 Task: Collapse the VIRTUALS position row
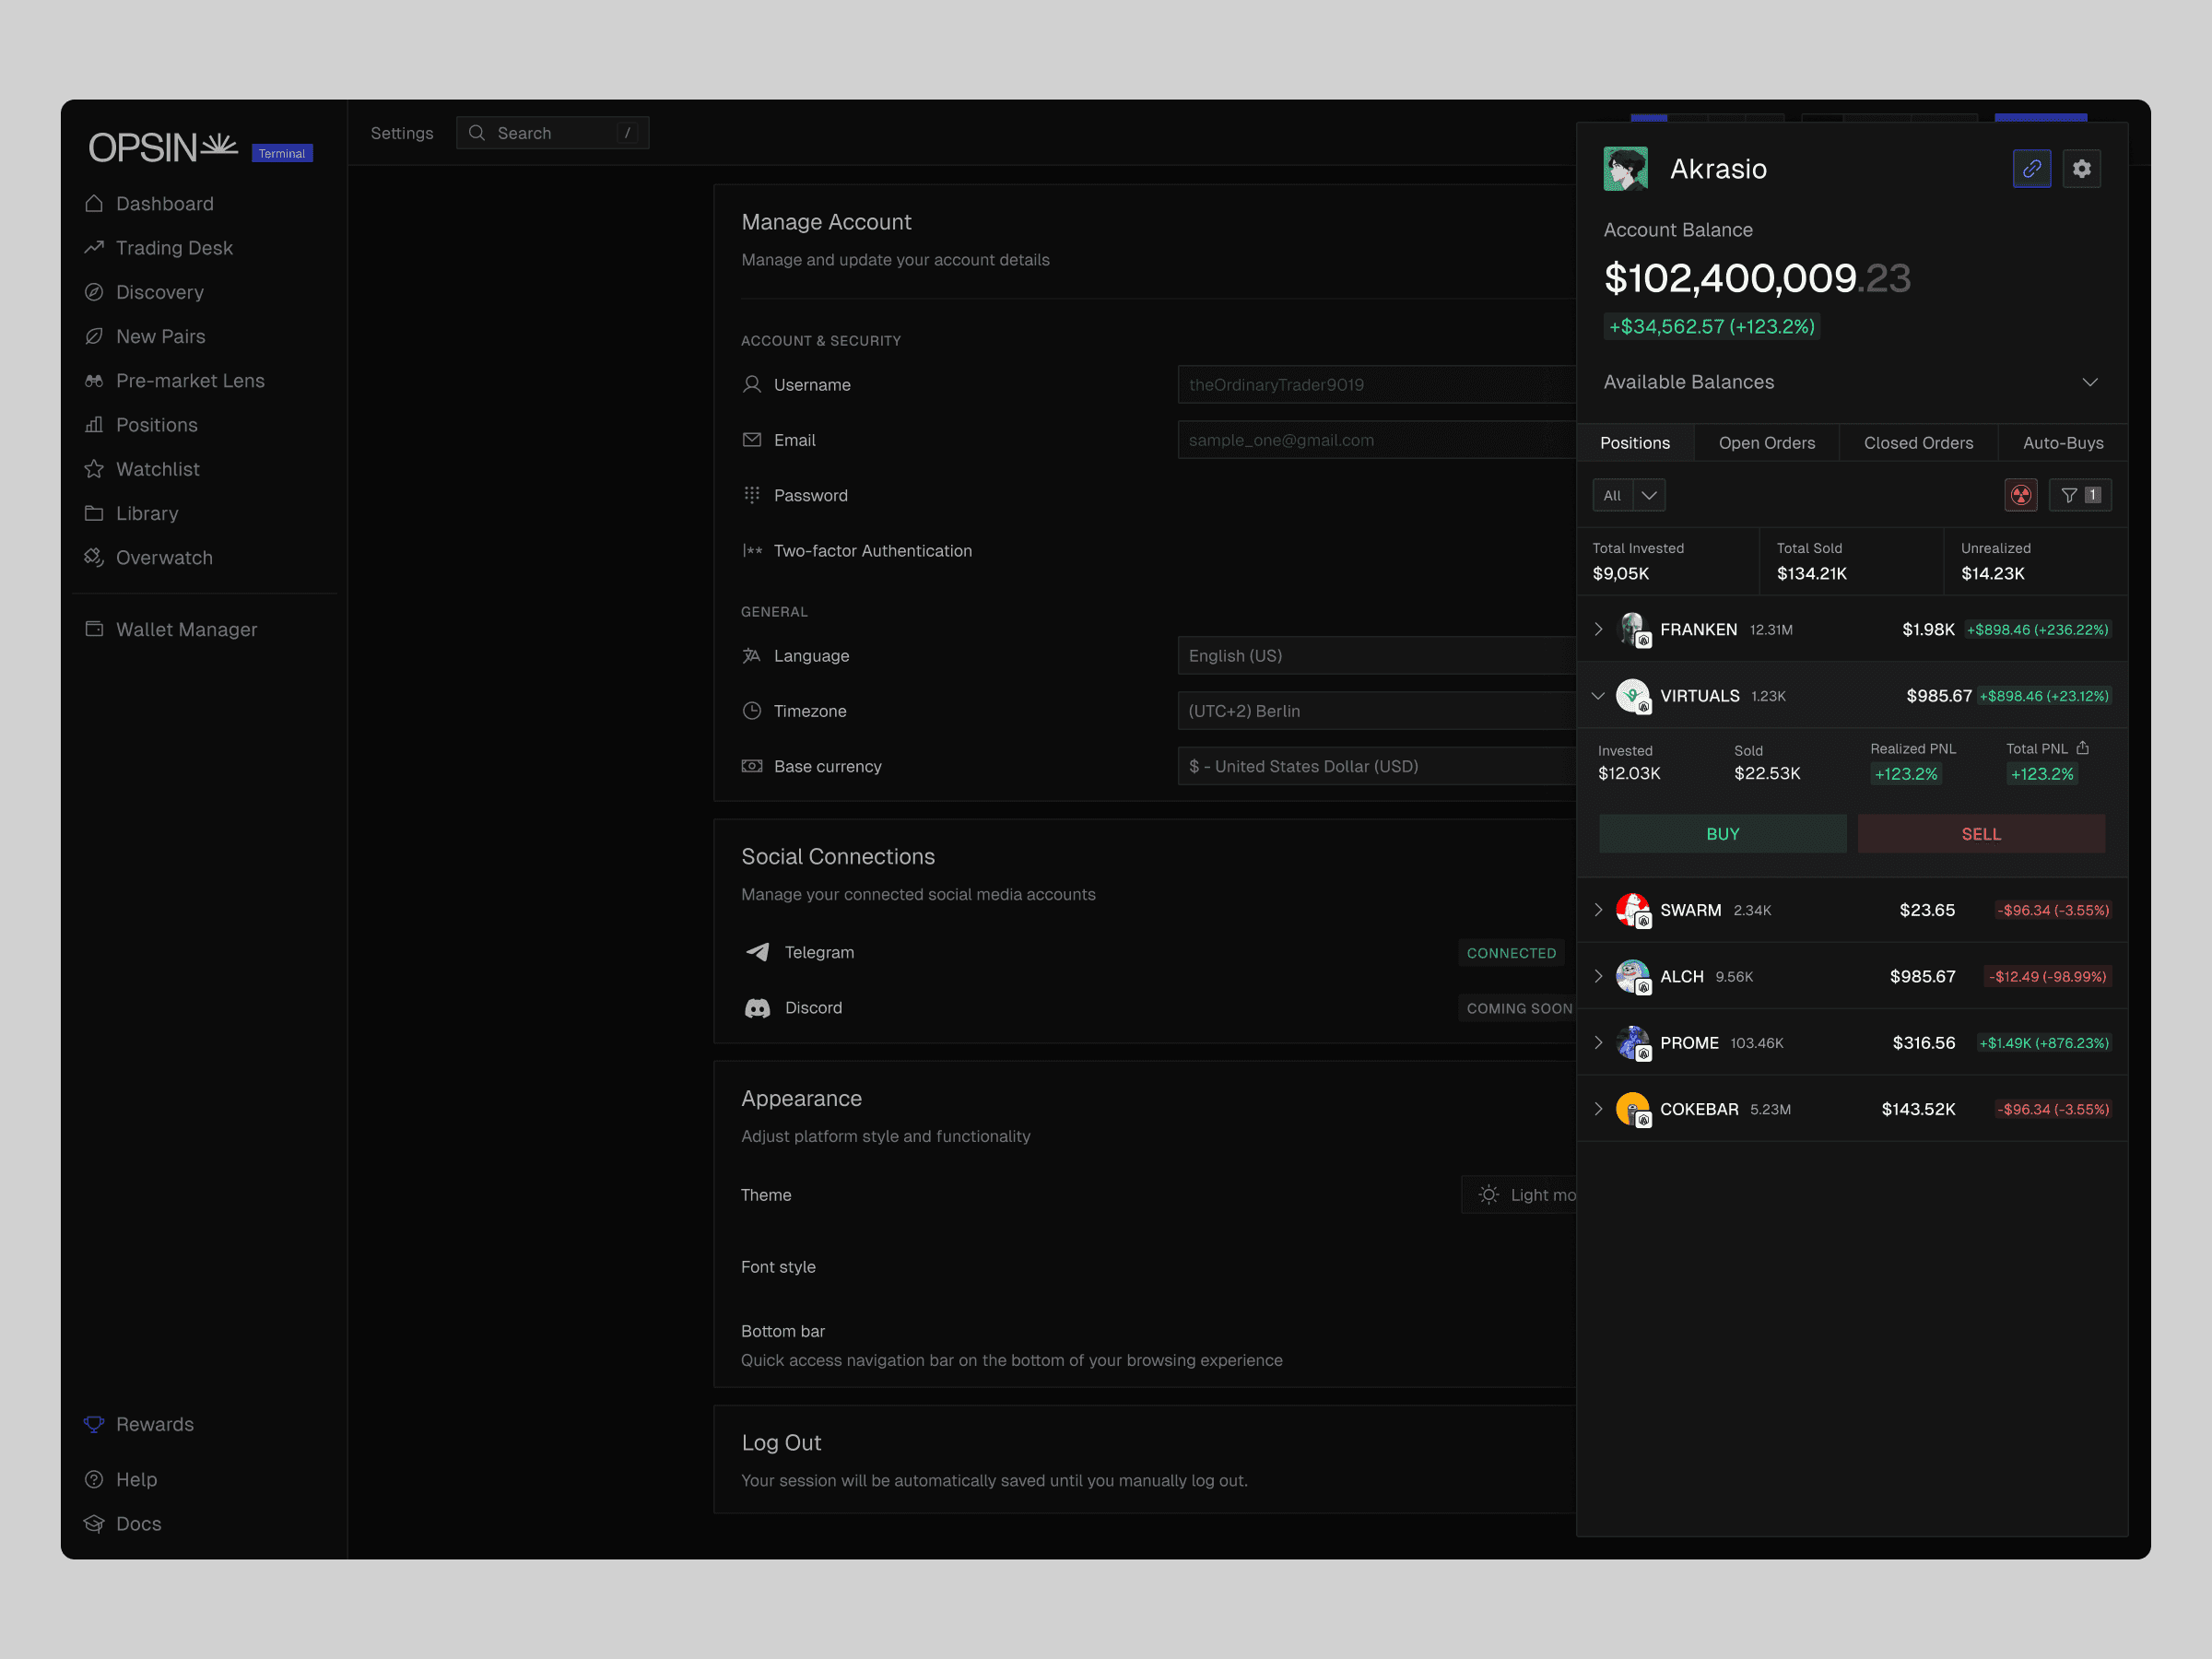[1598, 696]
